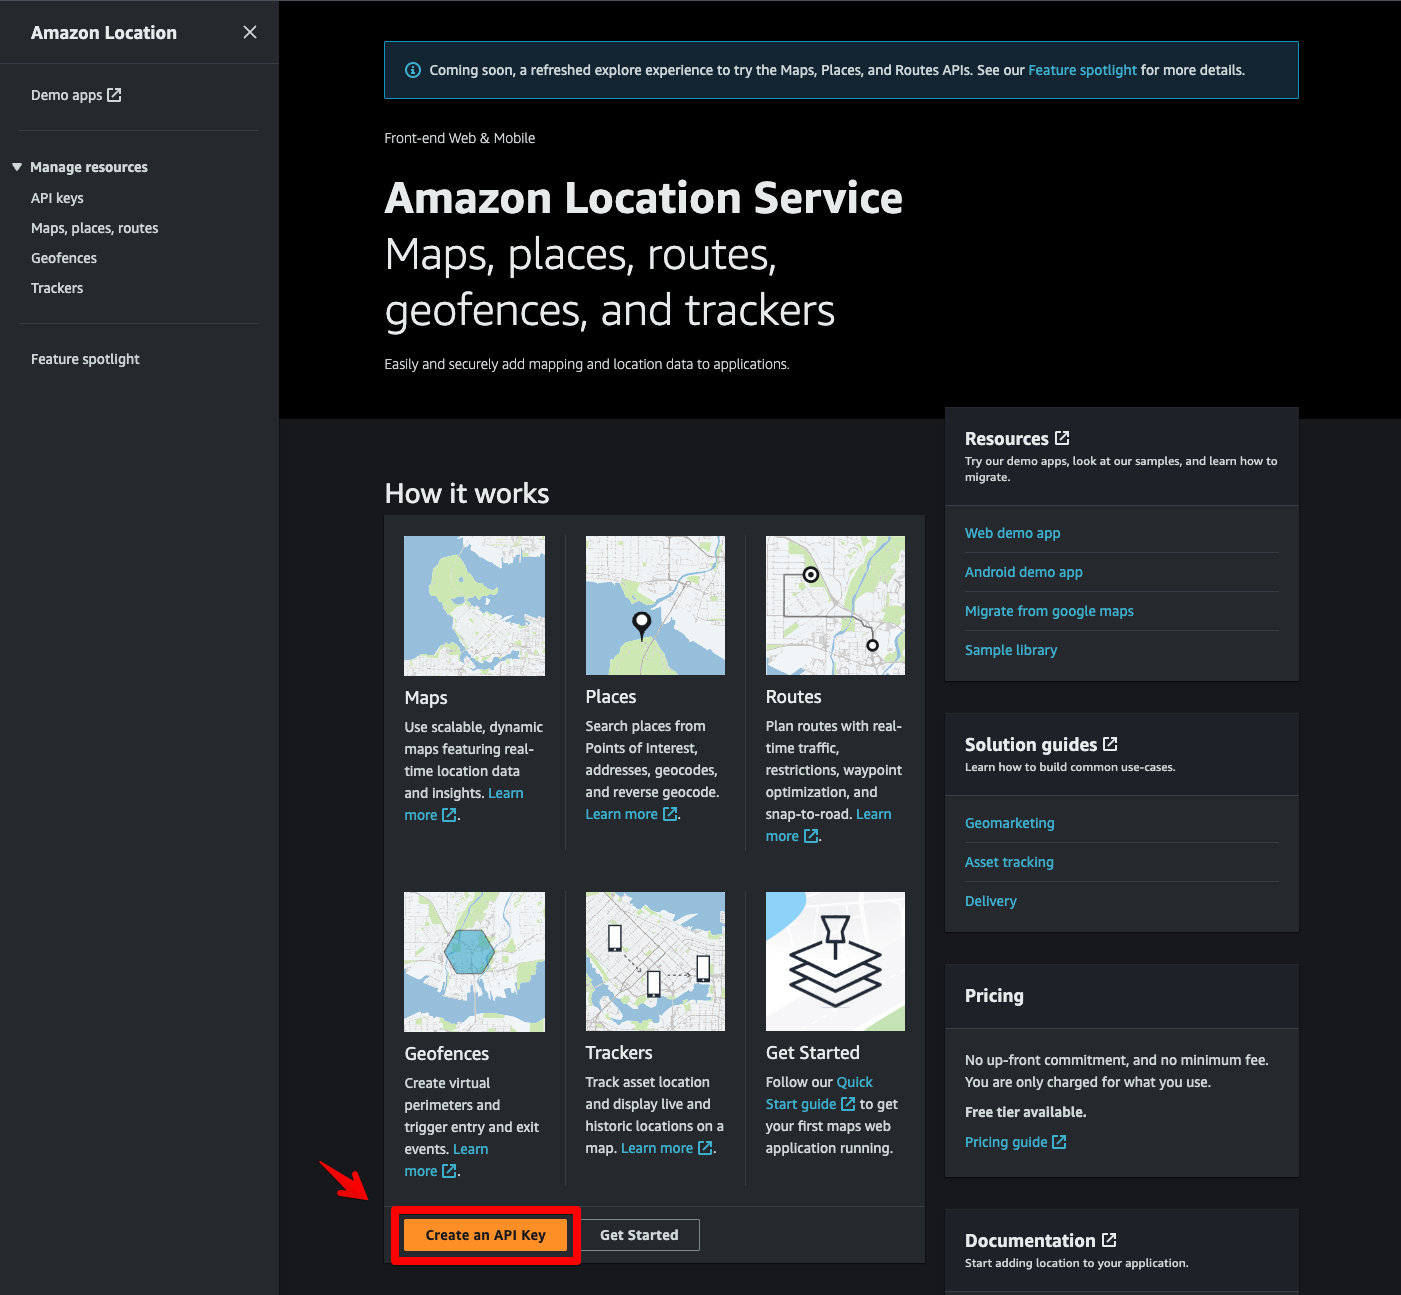1401x1295 pixels.
Task: Open the Web demo app link
Action: point(1012,533)
